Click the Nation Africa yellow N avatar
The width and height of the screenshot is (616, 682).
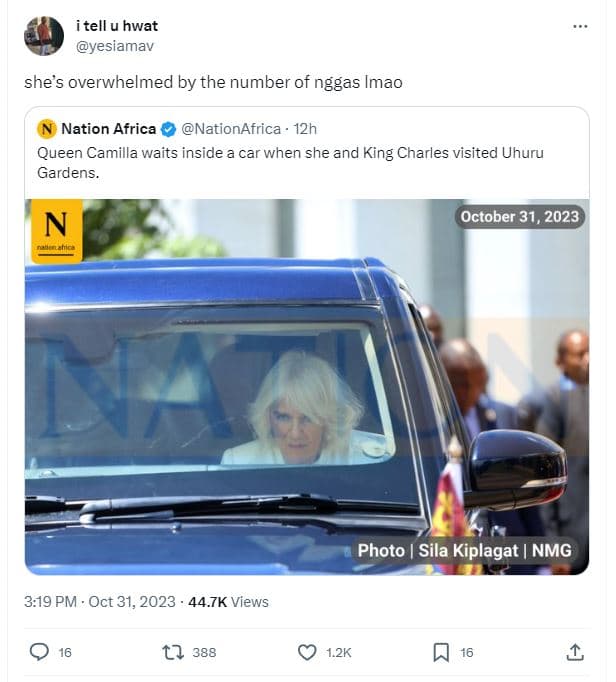47,129
